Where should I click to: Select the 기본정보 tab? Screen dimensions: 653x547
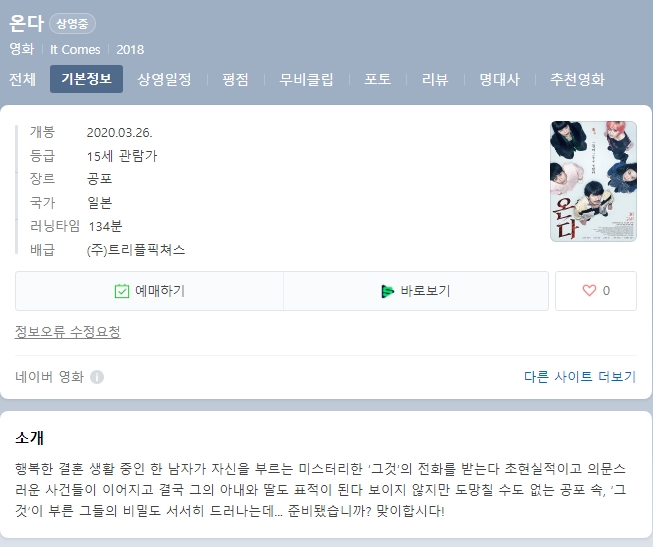tap(86, 79)
